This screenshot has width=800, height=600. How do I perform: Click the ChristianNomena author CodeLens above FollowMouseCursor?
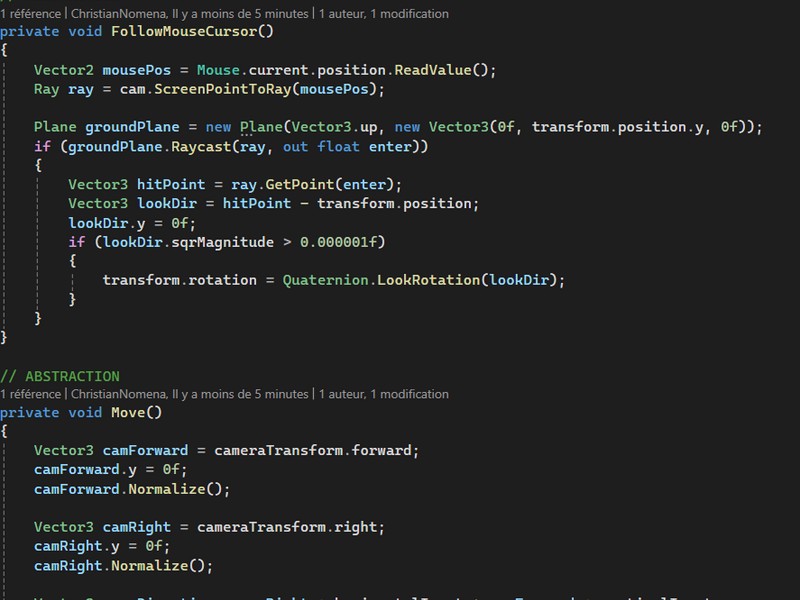coord(190,14)
